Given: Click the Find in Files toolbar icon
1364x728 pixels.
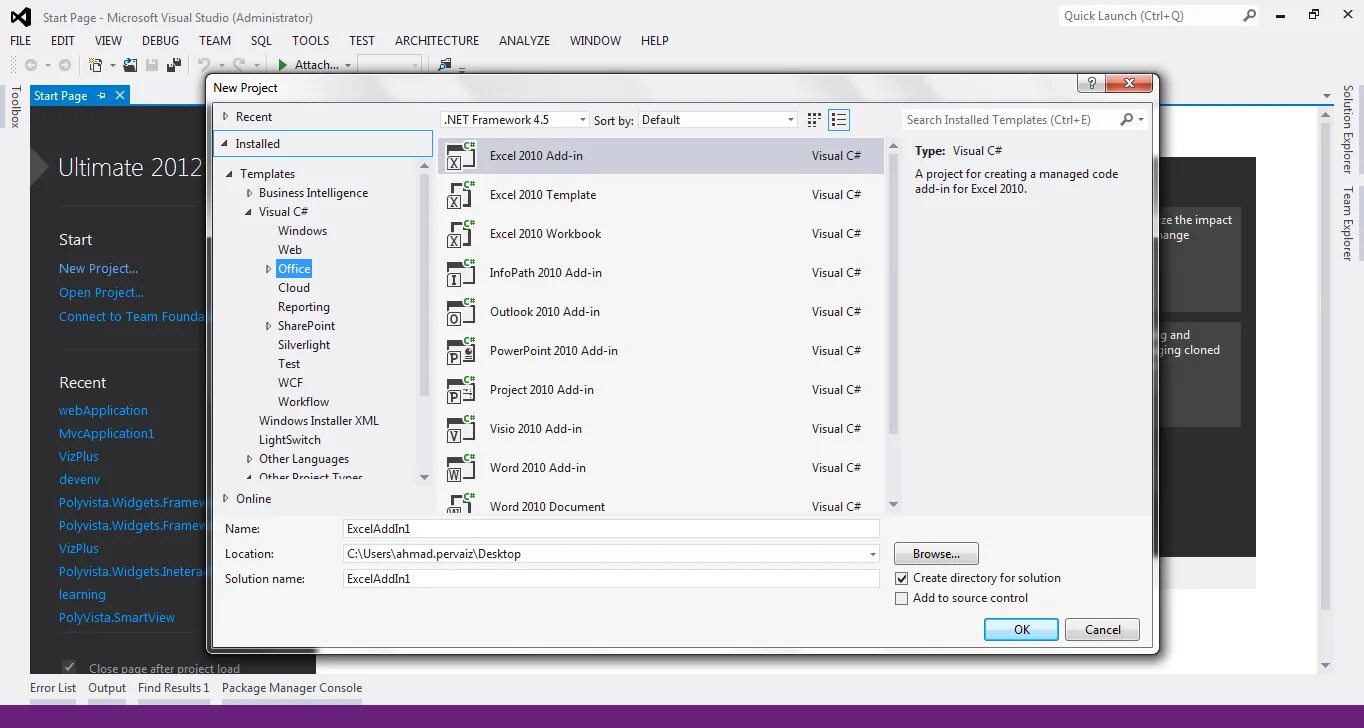Looking at the screenshot, I should coord(445,65).
